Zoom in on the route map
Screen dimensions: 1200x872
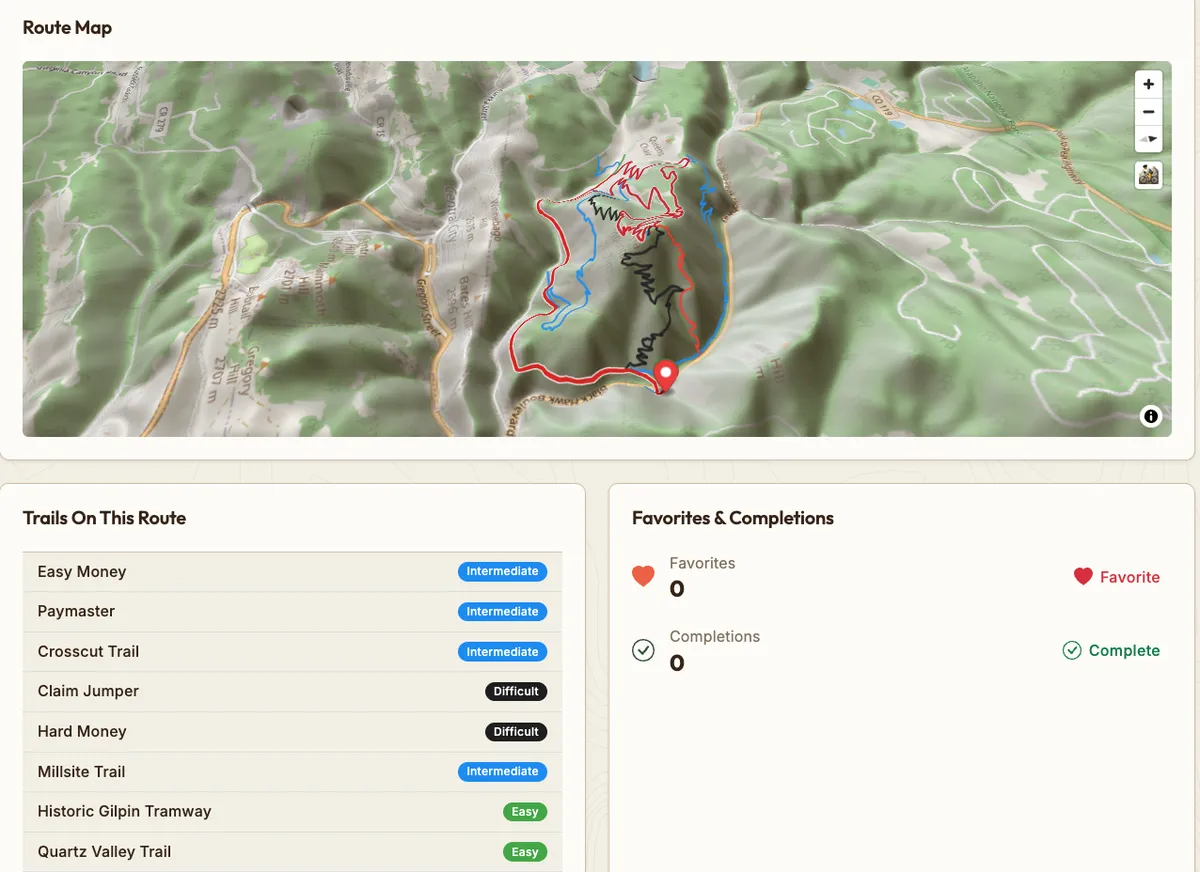click(1149, 84)
